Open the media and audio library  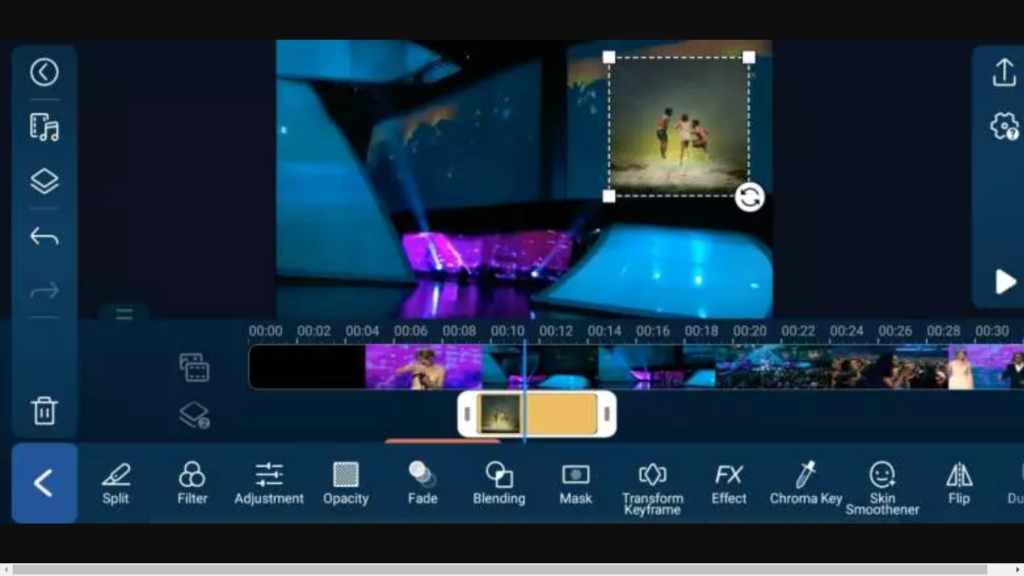coord(44,129)
